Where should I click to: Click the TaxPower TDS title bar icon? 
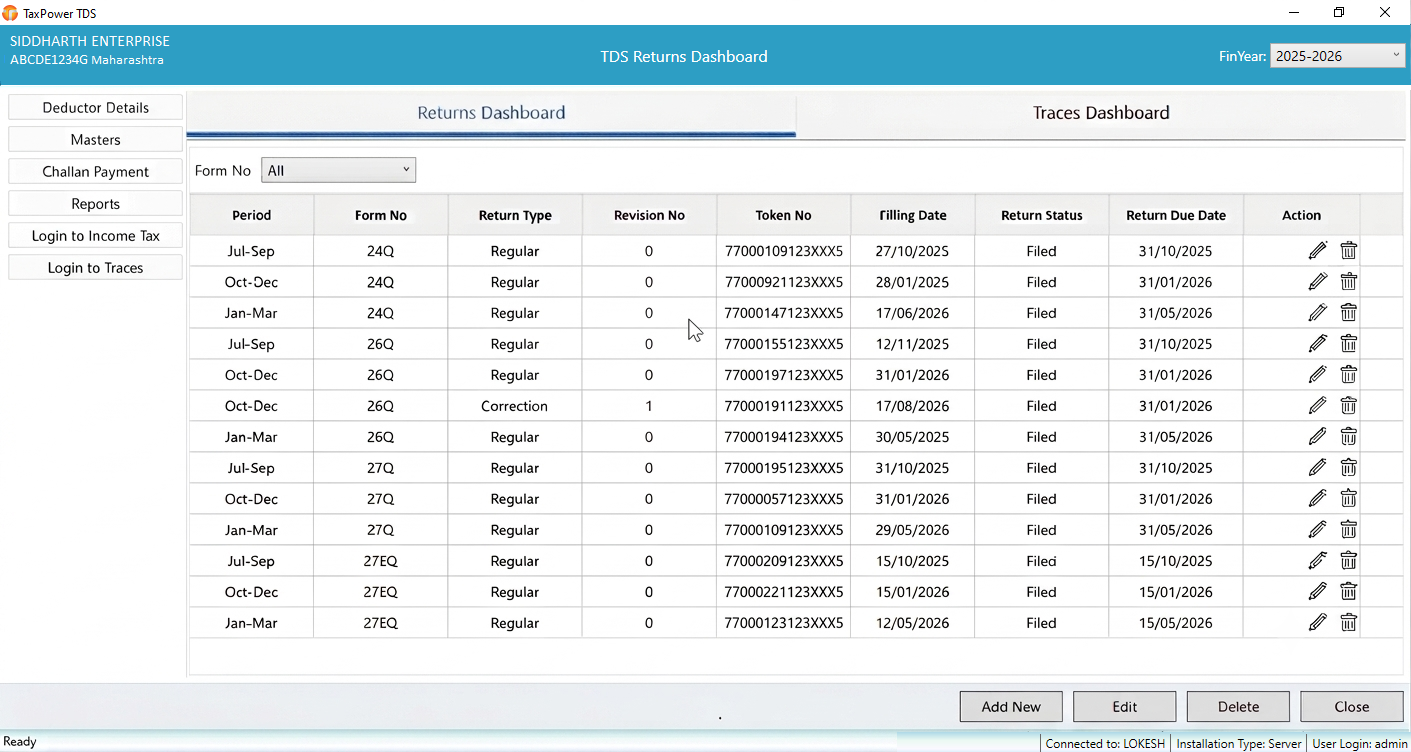[x=10, y=13]
